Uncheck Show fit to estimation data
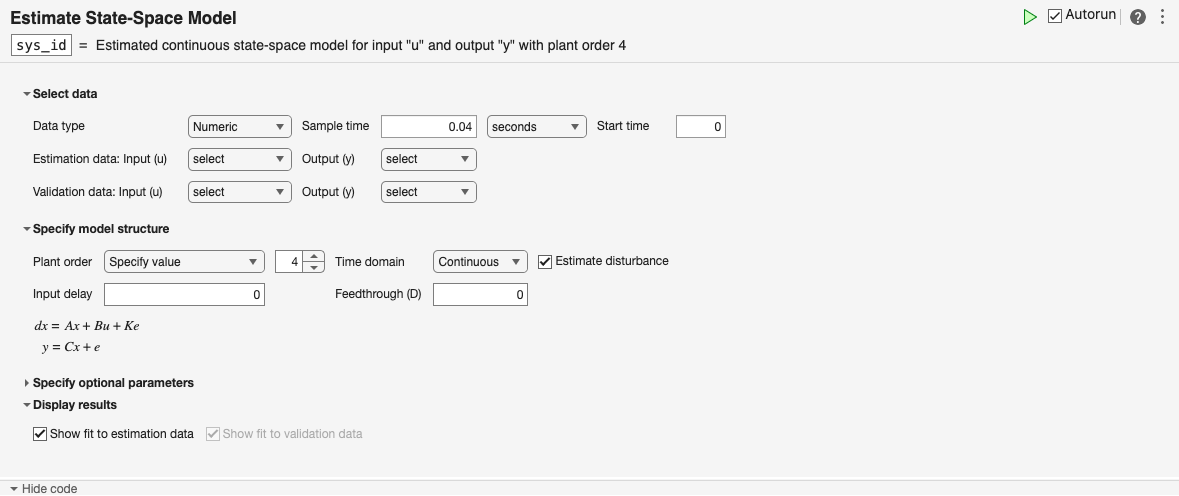Screen dimensions: 1179x496 40,434
